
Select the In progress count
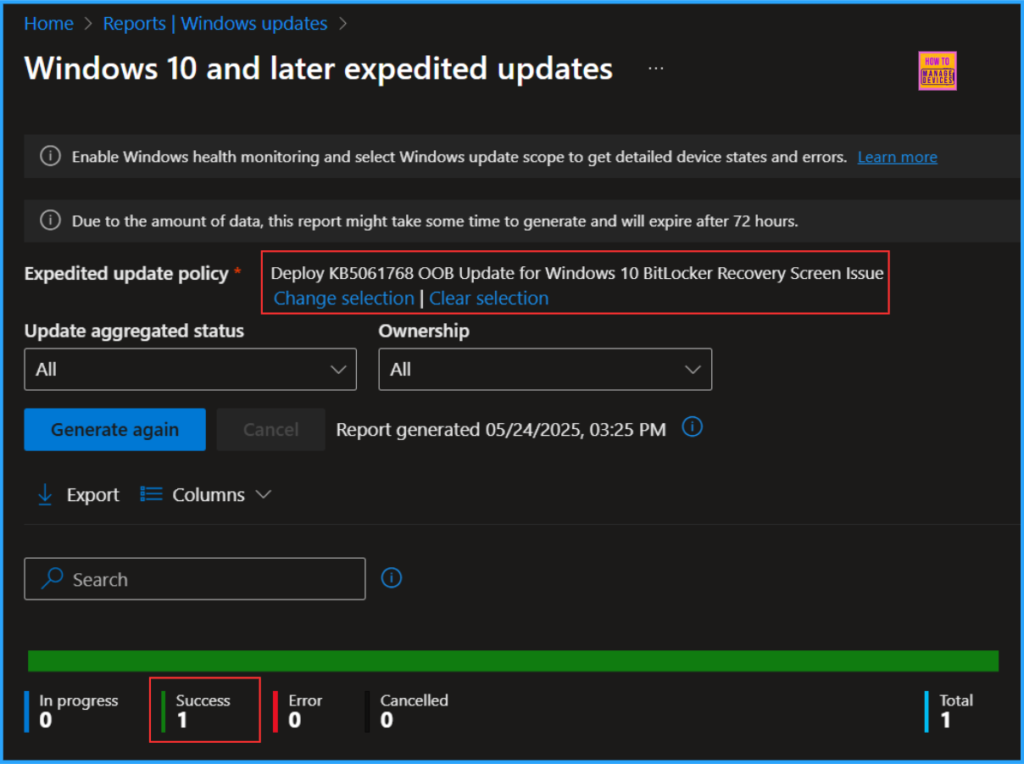tap(45, 720)
